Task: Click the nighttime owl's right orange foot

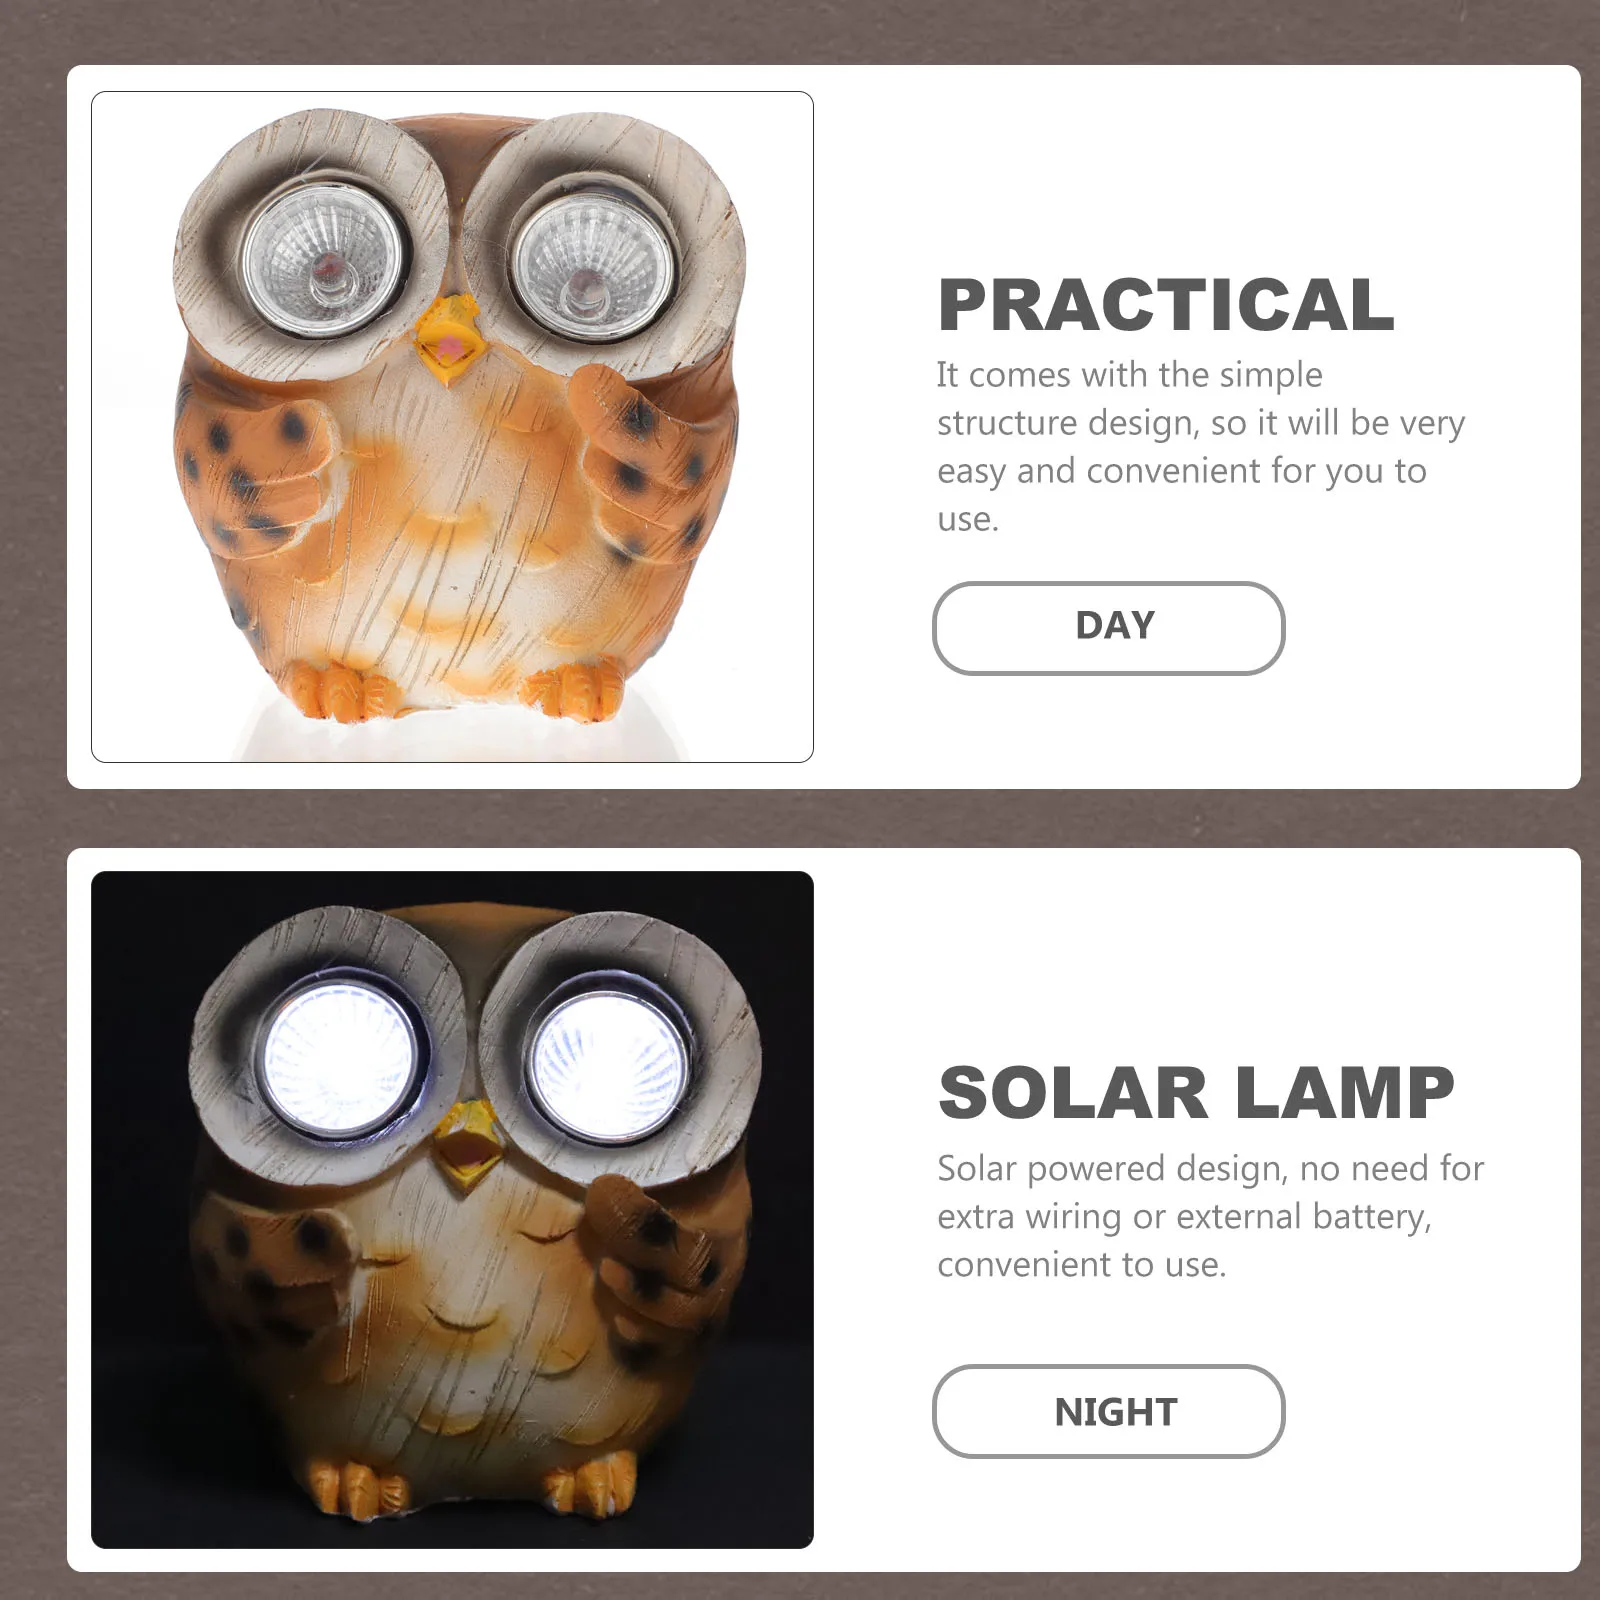Action: 590,1482
